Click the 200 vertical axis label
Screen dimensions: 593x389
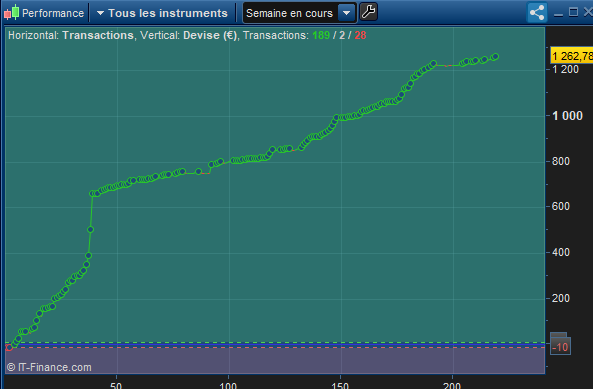tap(560, 298)
